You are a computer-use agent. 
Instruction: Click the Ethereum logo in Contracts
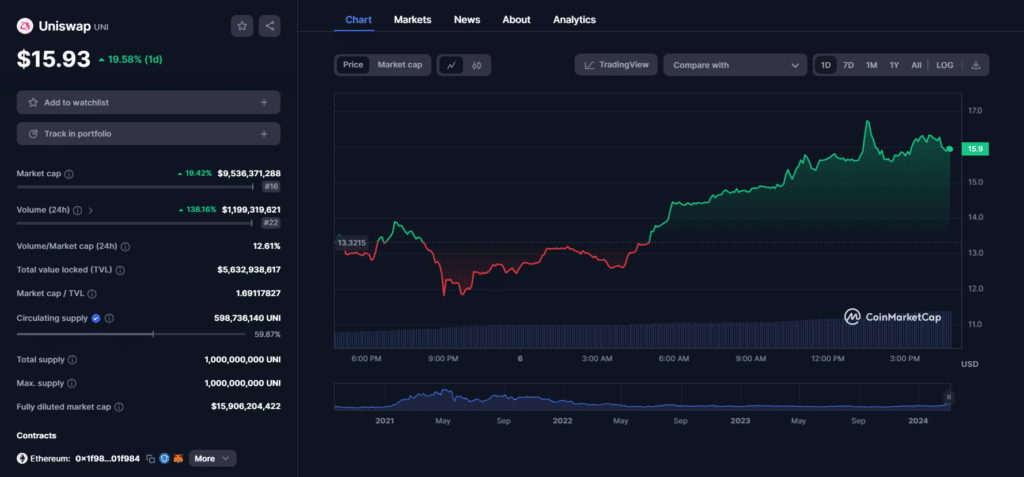22,459
